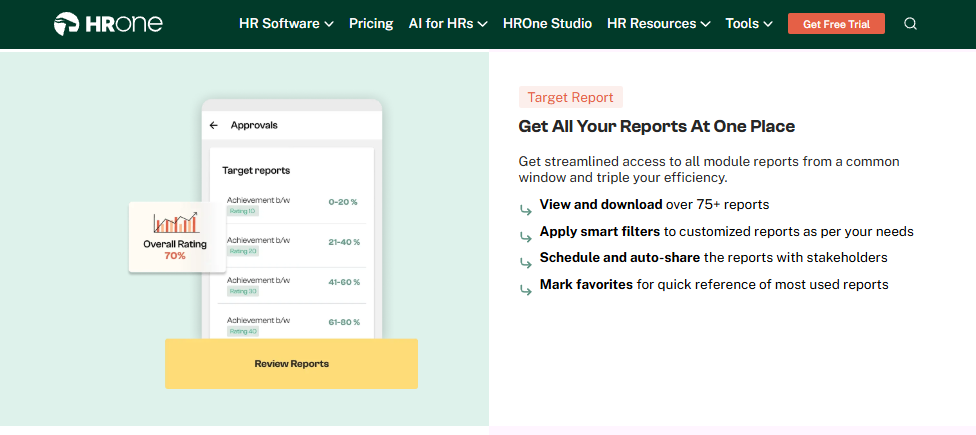The height and width of the screenshot is (435, 976).
Task: Click the Schedule and auto-share bold text
Action: pyautogui.click(x=620, y=258)
